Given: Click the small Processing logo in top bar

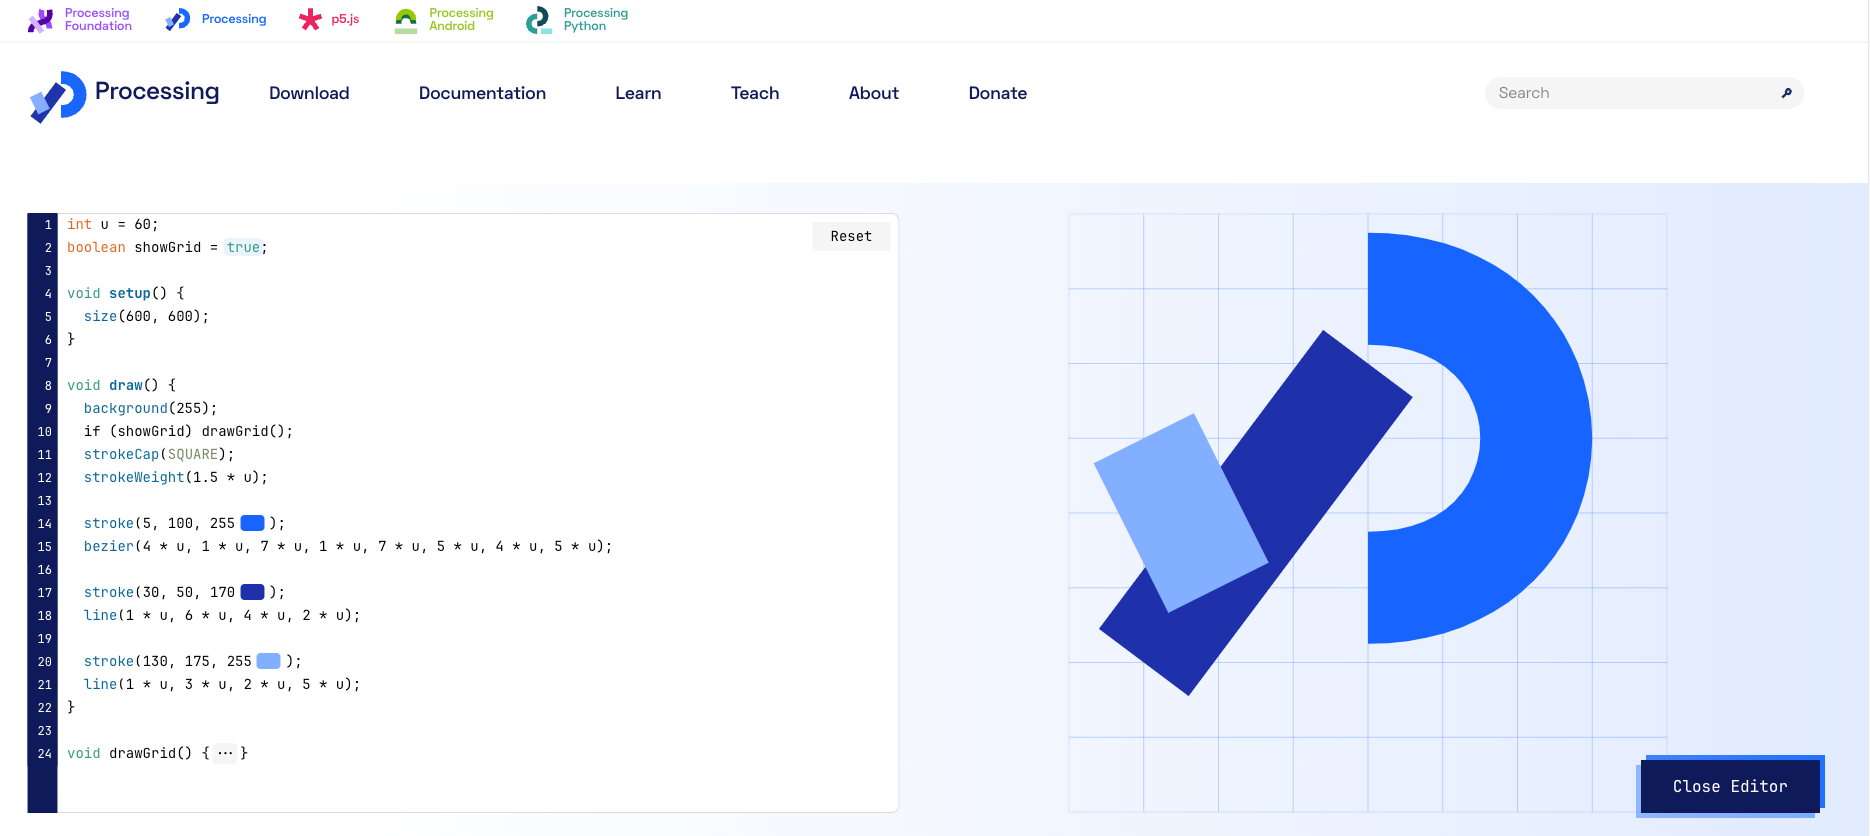Looking at the screenshot, I should pyautogui.click(x=178, y=20).
